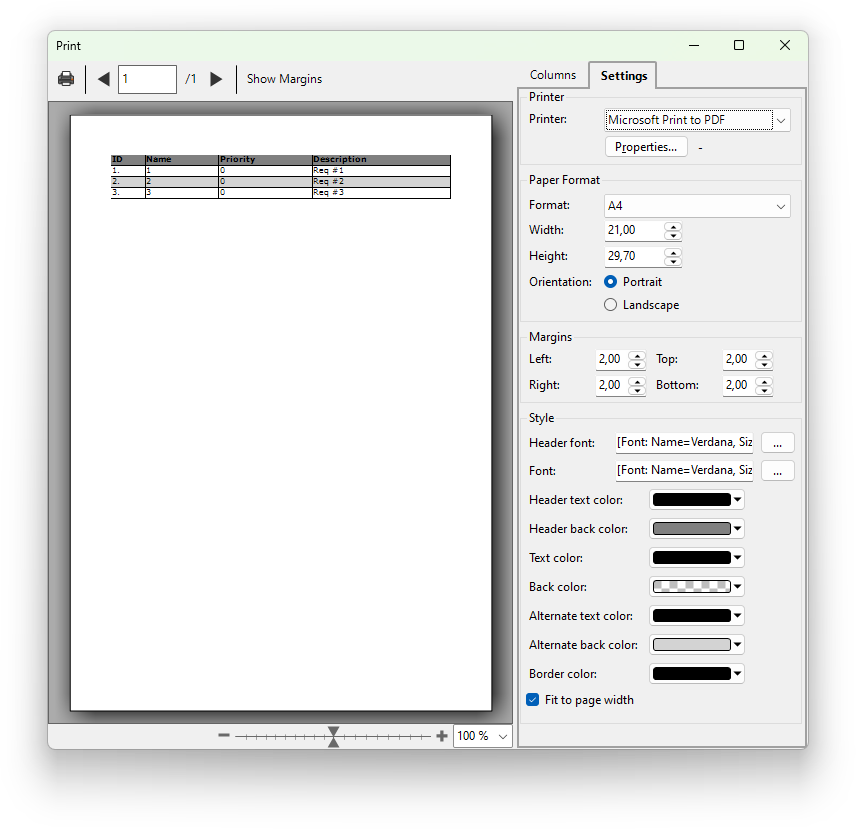The image size is (856, 829).
Task: Click the preview page thumbnail
Action: coord(281,413)
